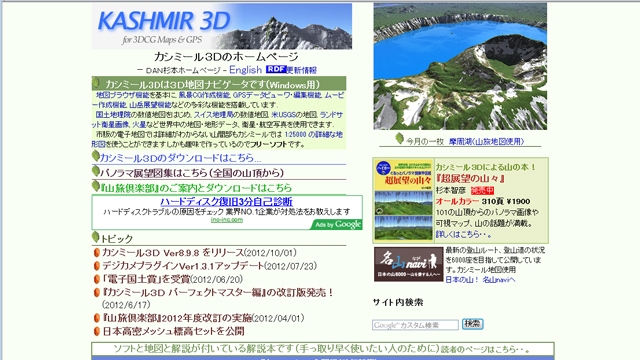Open the Mashu lake 3D render image

[460, 67]
